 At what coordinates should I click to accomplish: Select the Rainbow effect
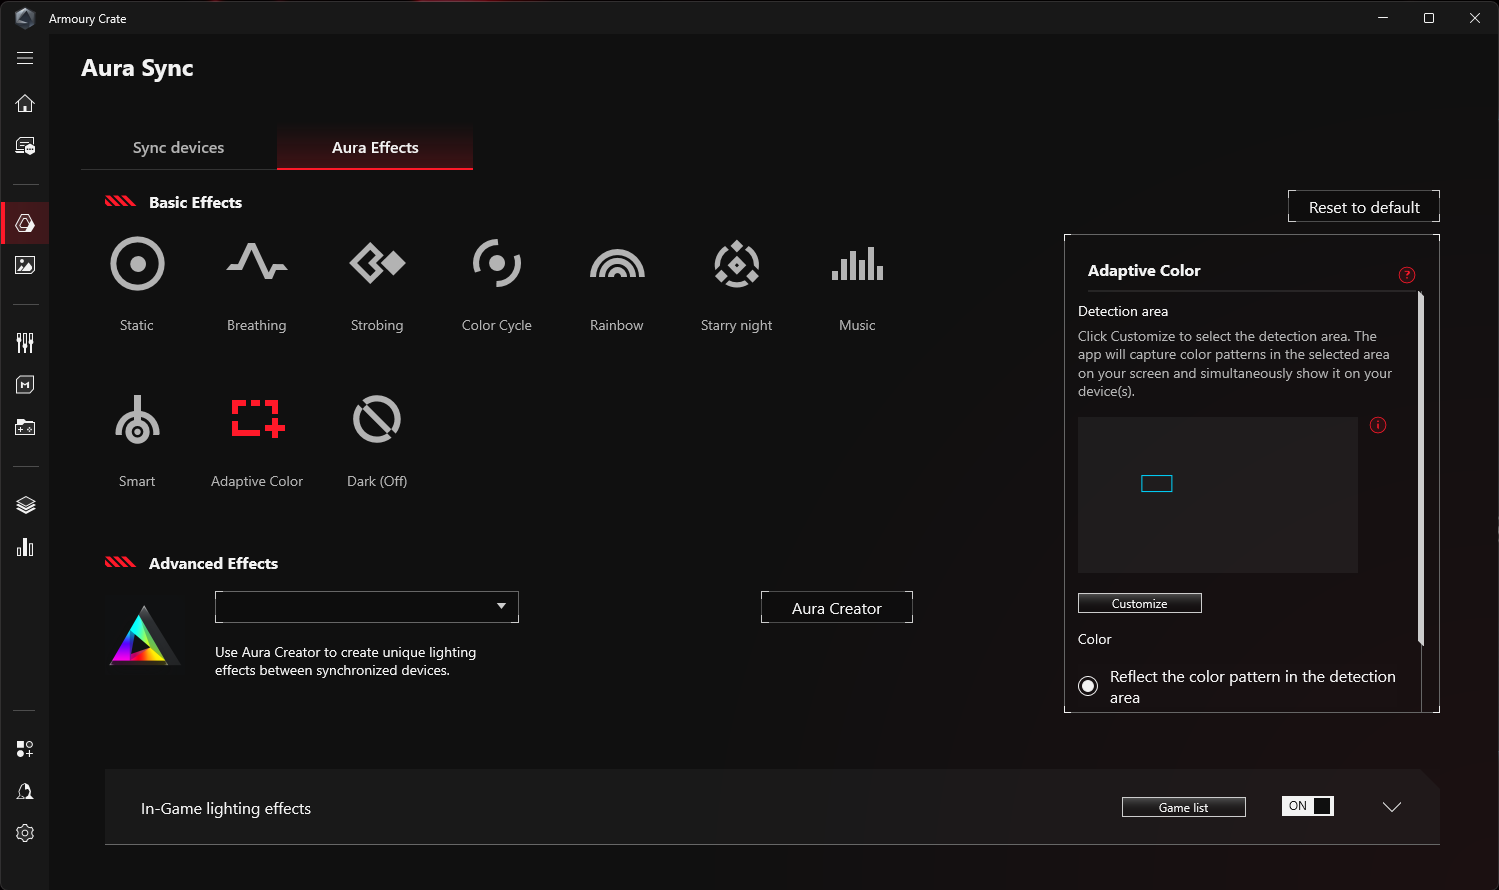pyautogui.click(x=616, y=283)
